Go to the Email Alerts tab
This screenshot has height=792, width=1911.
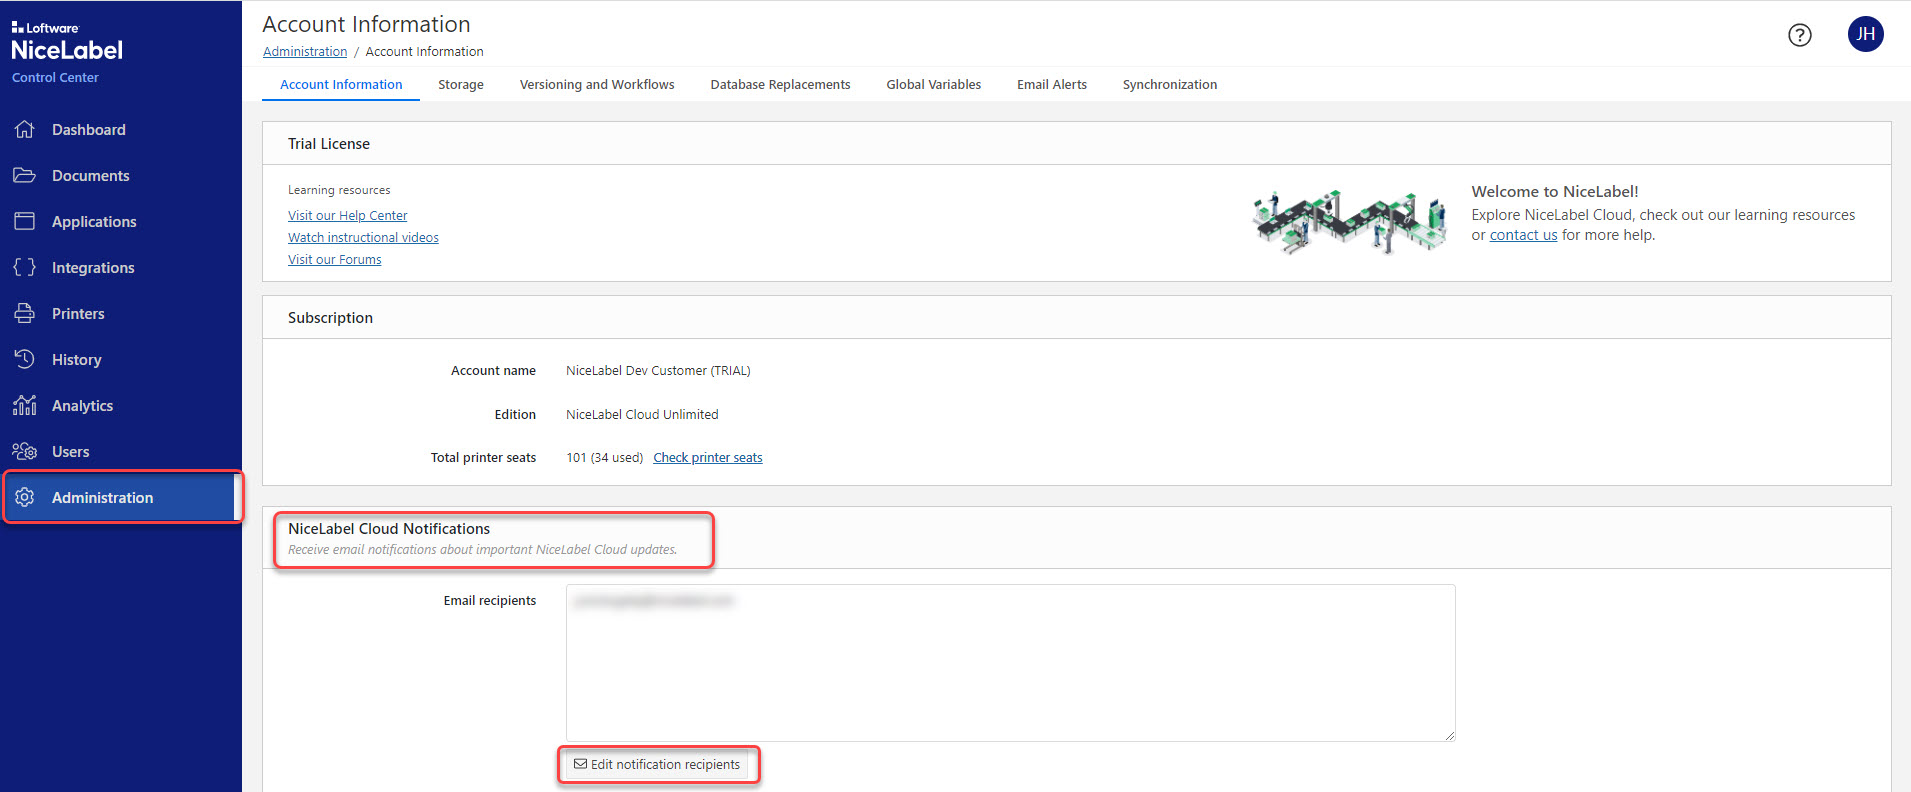[1051, 85]
